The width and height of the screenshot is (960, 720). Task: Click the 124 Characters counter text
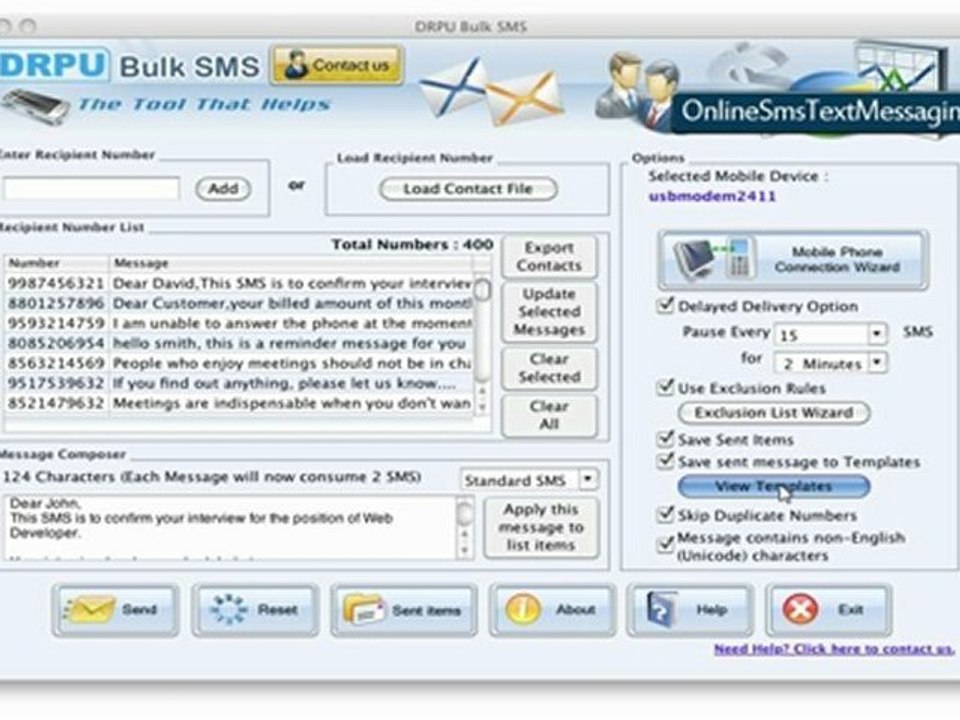[212, 477]
